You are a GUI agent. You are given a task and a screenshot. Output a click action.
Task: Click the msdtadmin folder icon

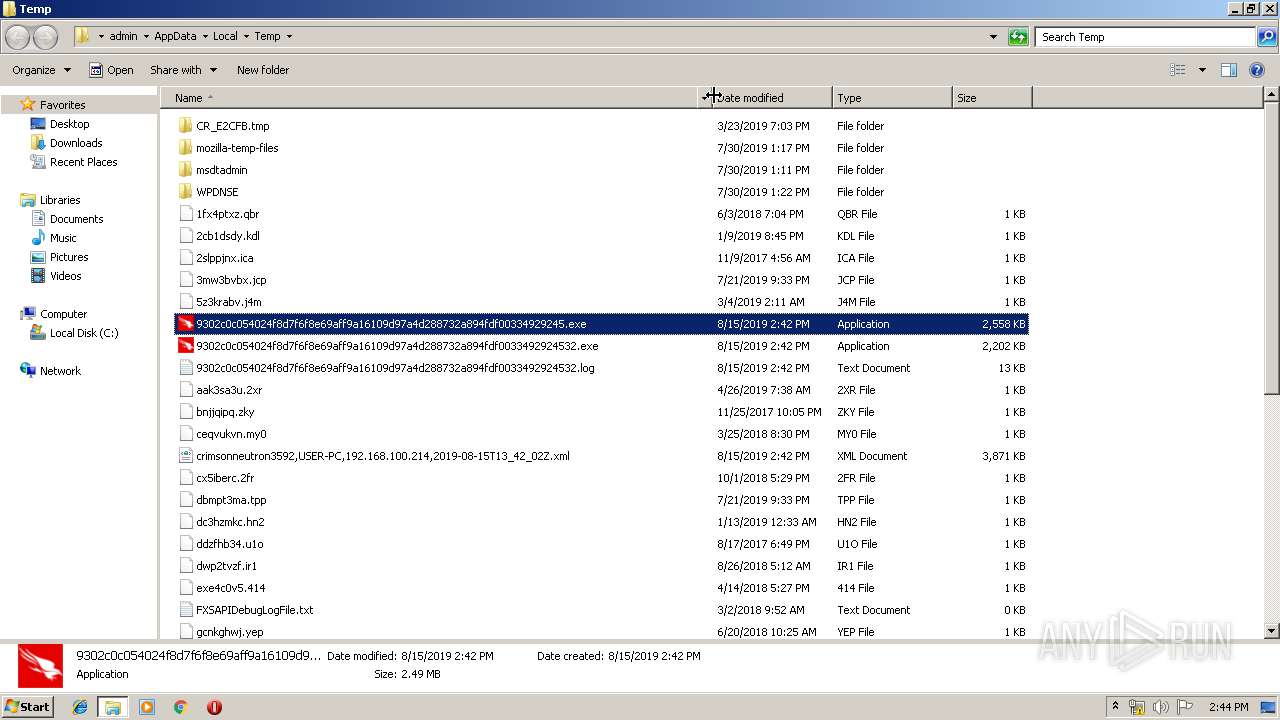pos(185,170)
